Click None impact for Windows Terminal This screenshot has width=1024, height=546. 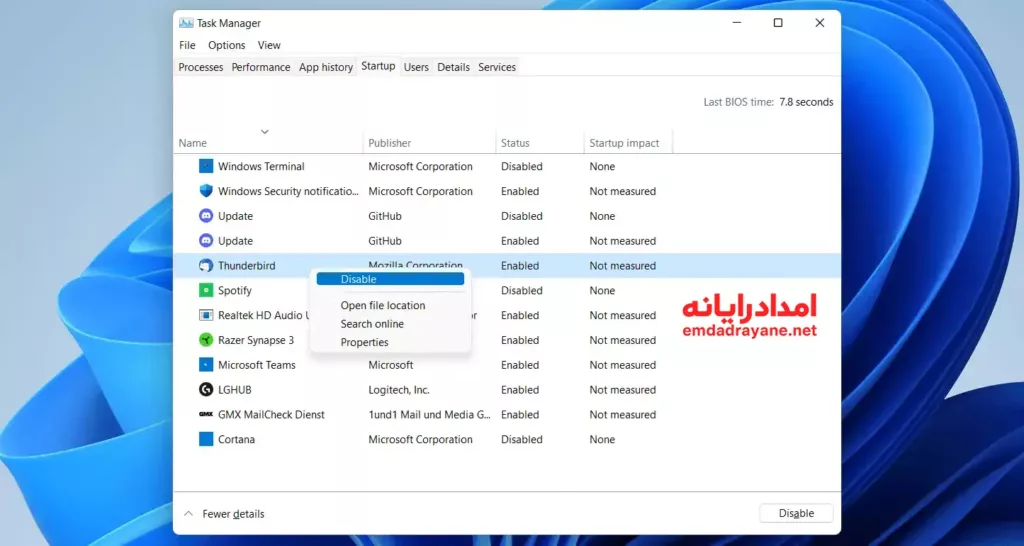(602, 167)
